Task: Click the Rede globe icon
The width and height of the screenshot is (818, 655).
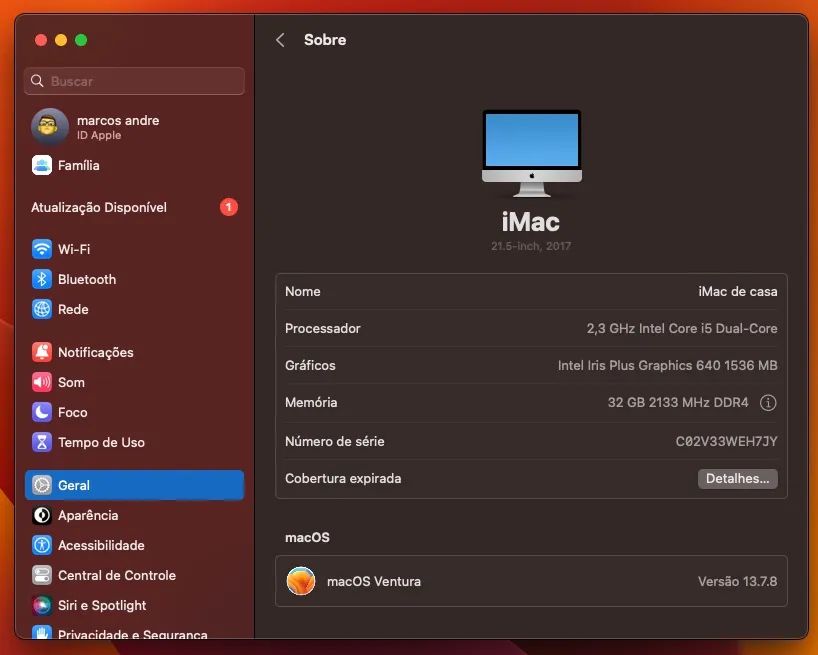Action: 42,309
